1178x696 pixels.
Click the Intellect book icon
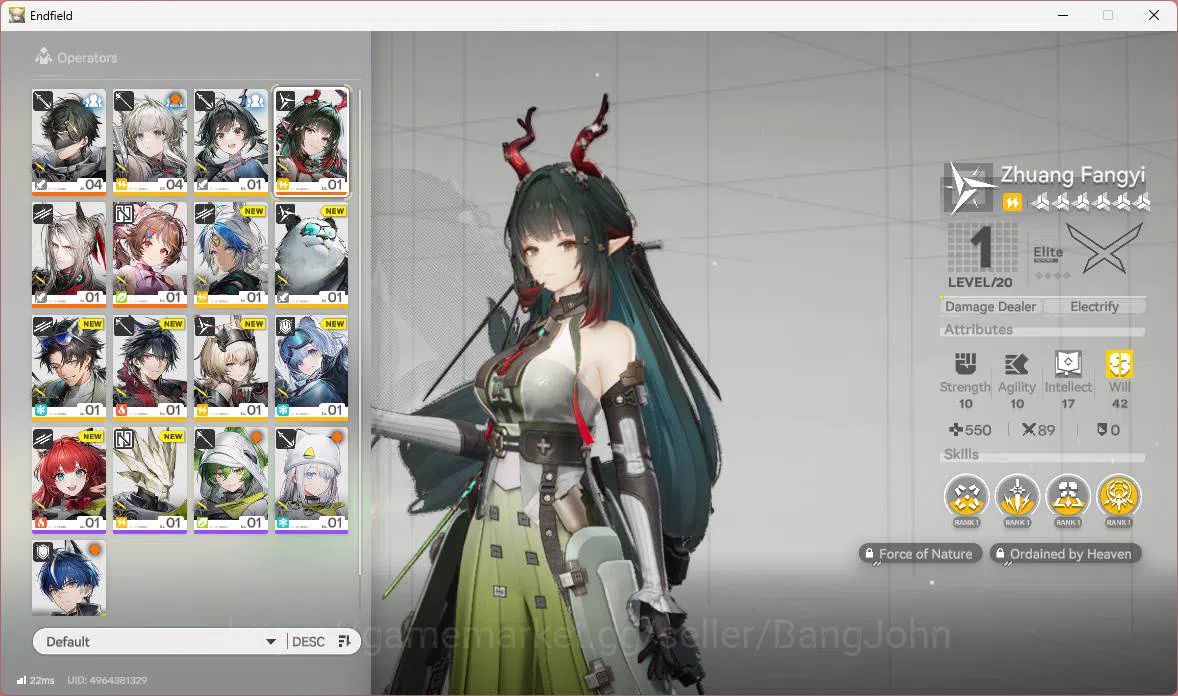(x=1068, y=364)
